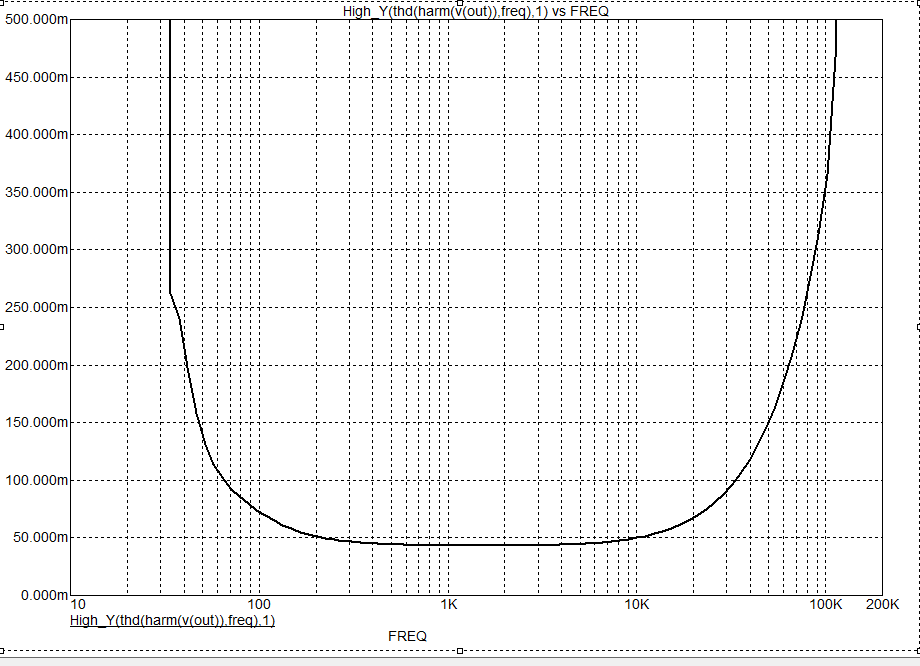920x666 pixels.
Task: Click the 0.000m y-axis label
Action: [44, 596]
